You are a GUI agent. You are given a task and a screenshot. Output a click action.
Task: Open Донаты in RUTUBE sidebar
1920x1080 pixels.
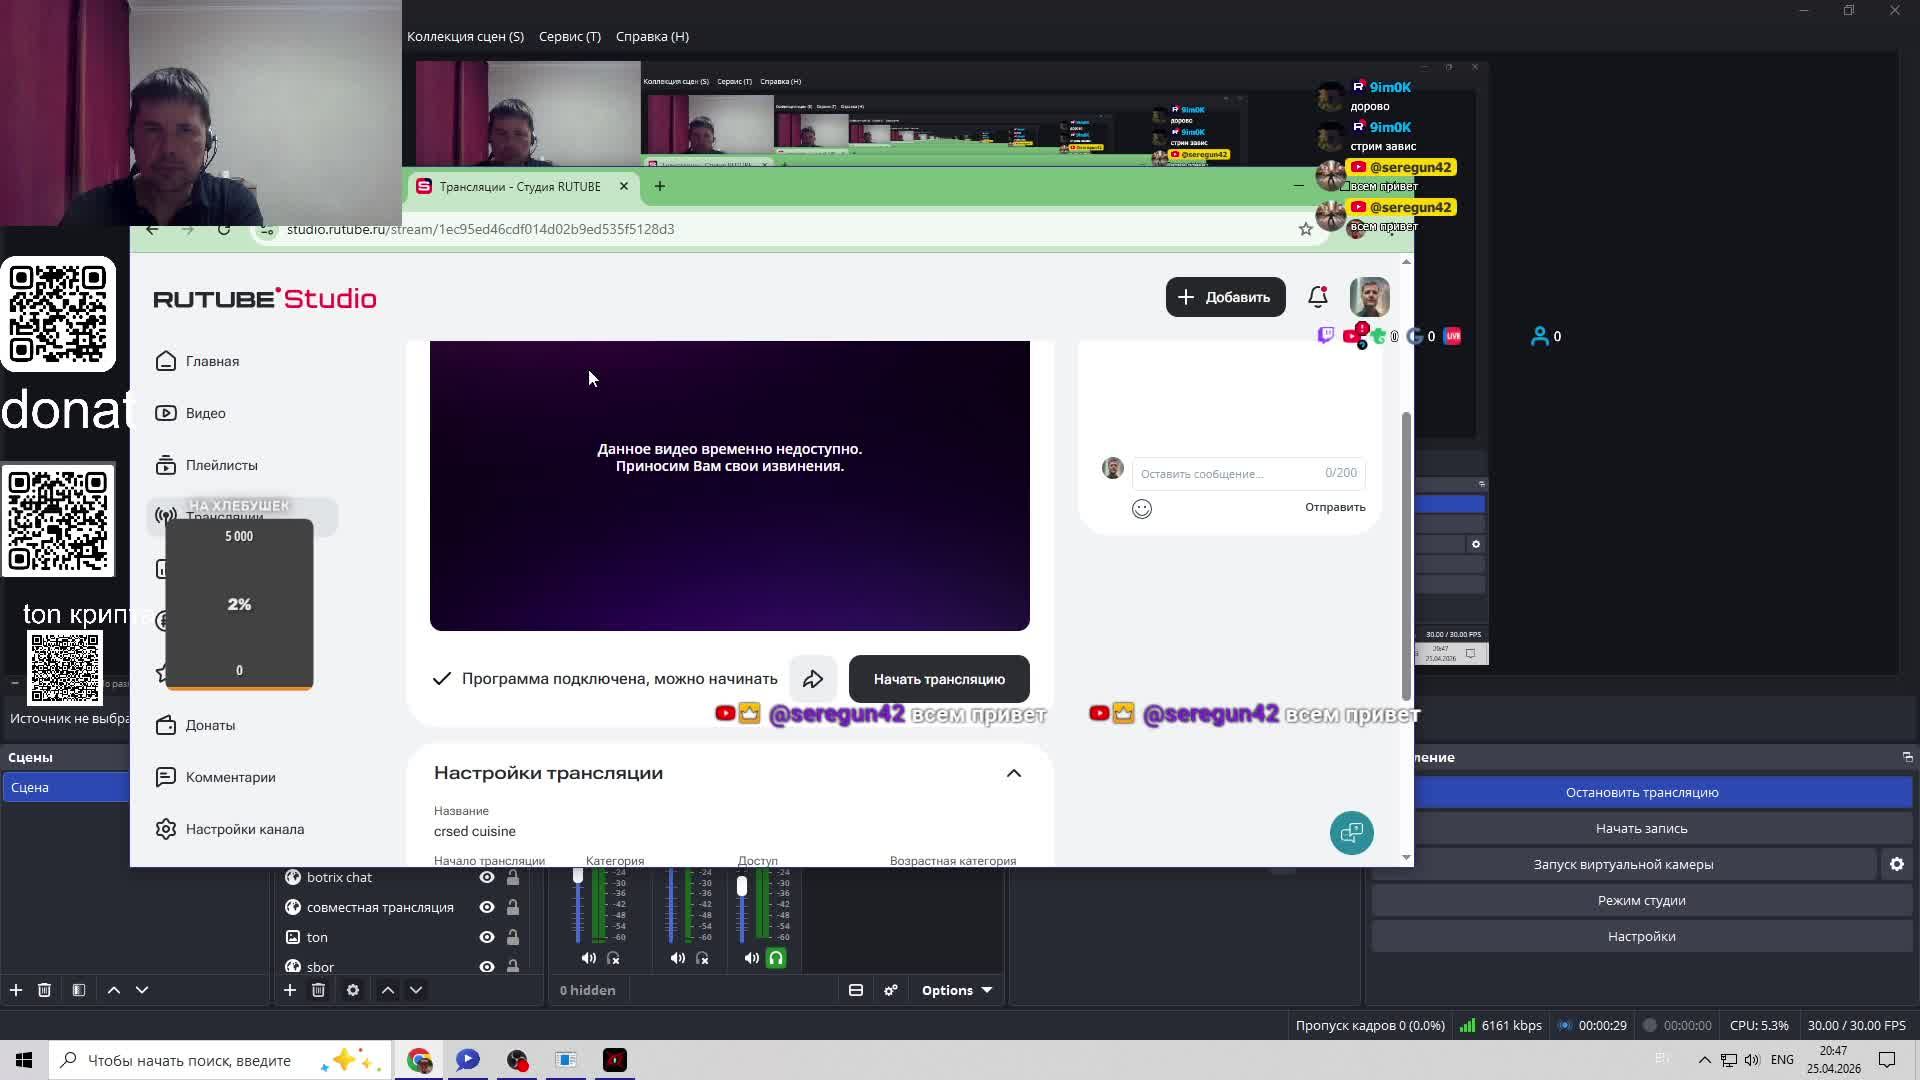point(210,725)
